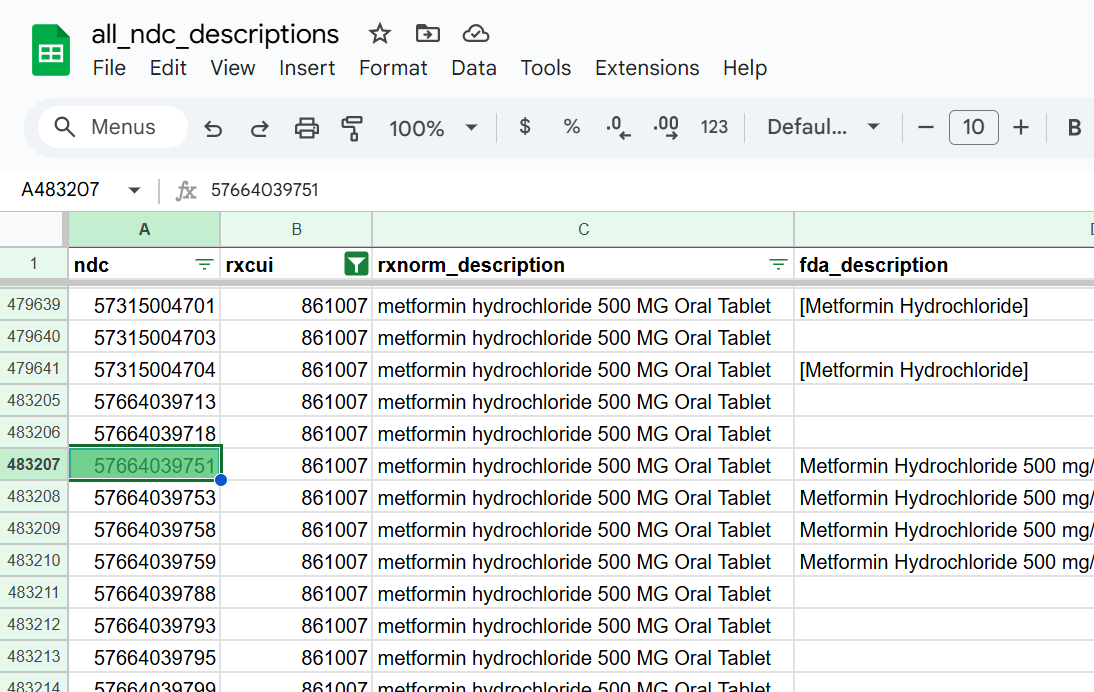Open the Data menu
This screenshot has width=1094, height=692.
coord(473,68)
